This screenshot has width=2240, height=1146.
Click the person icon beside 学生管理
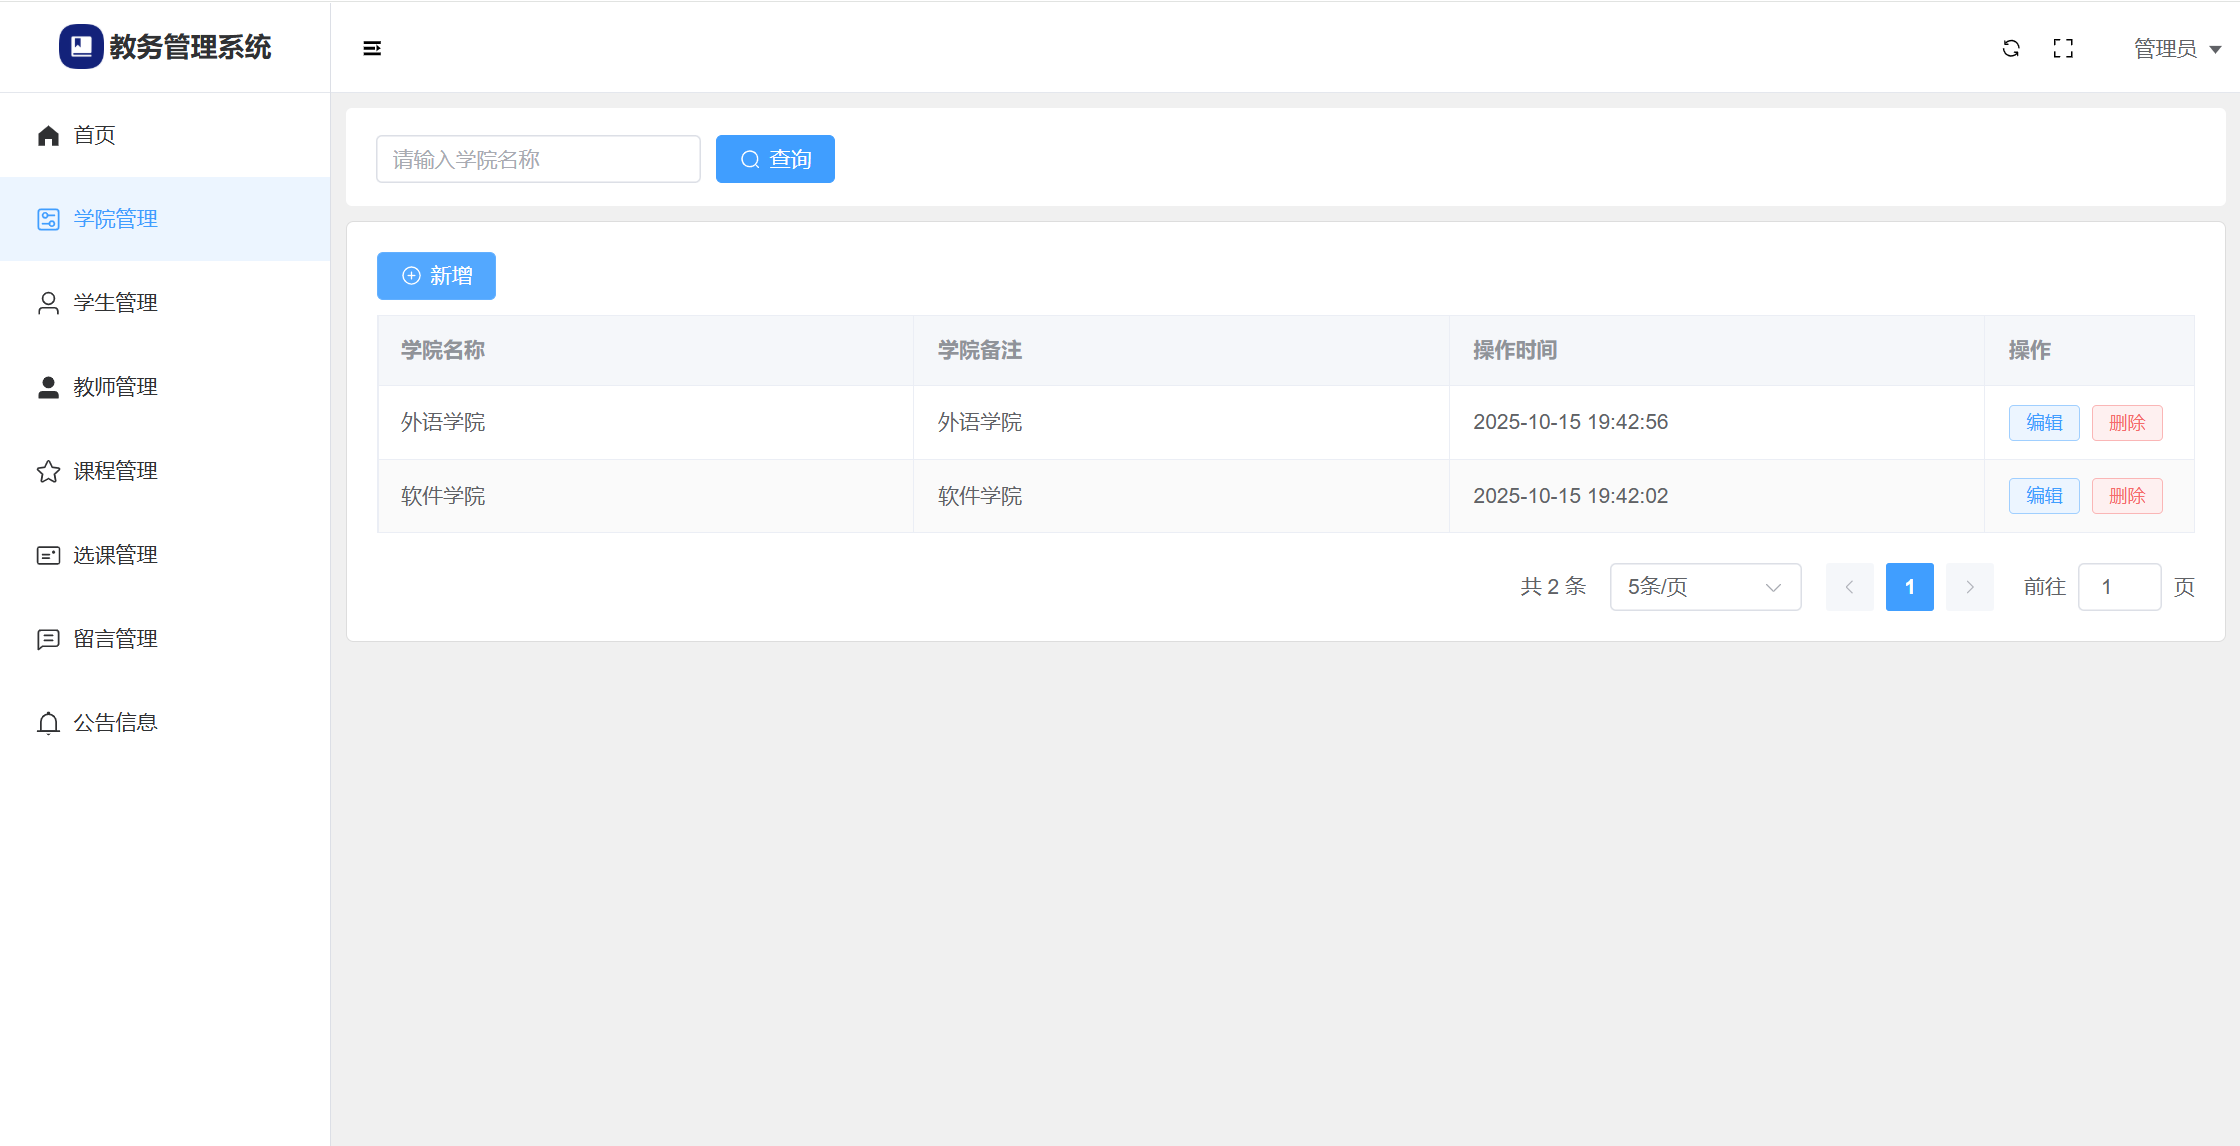click(48, 303)
